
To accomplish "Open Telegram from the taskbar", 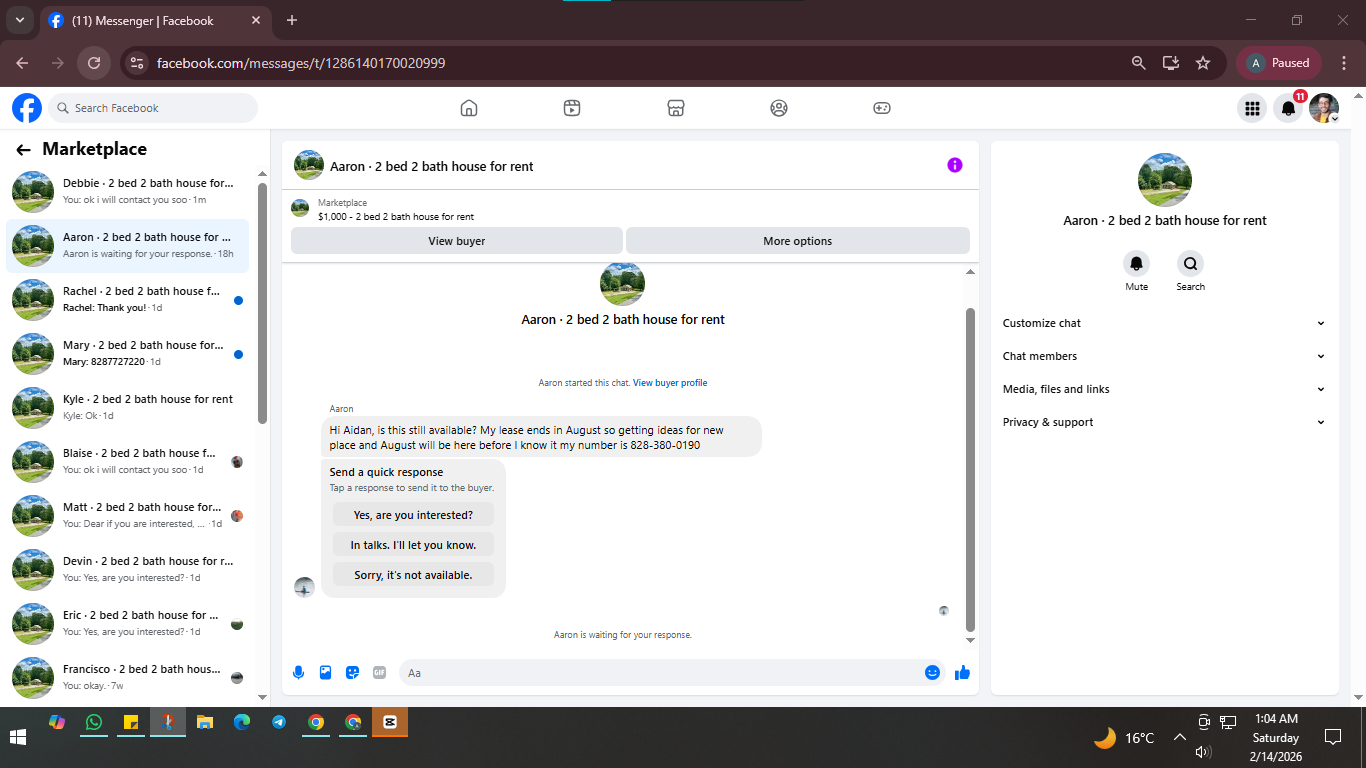I will pos(279,722).
